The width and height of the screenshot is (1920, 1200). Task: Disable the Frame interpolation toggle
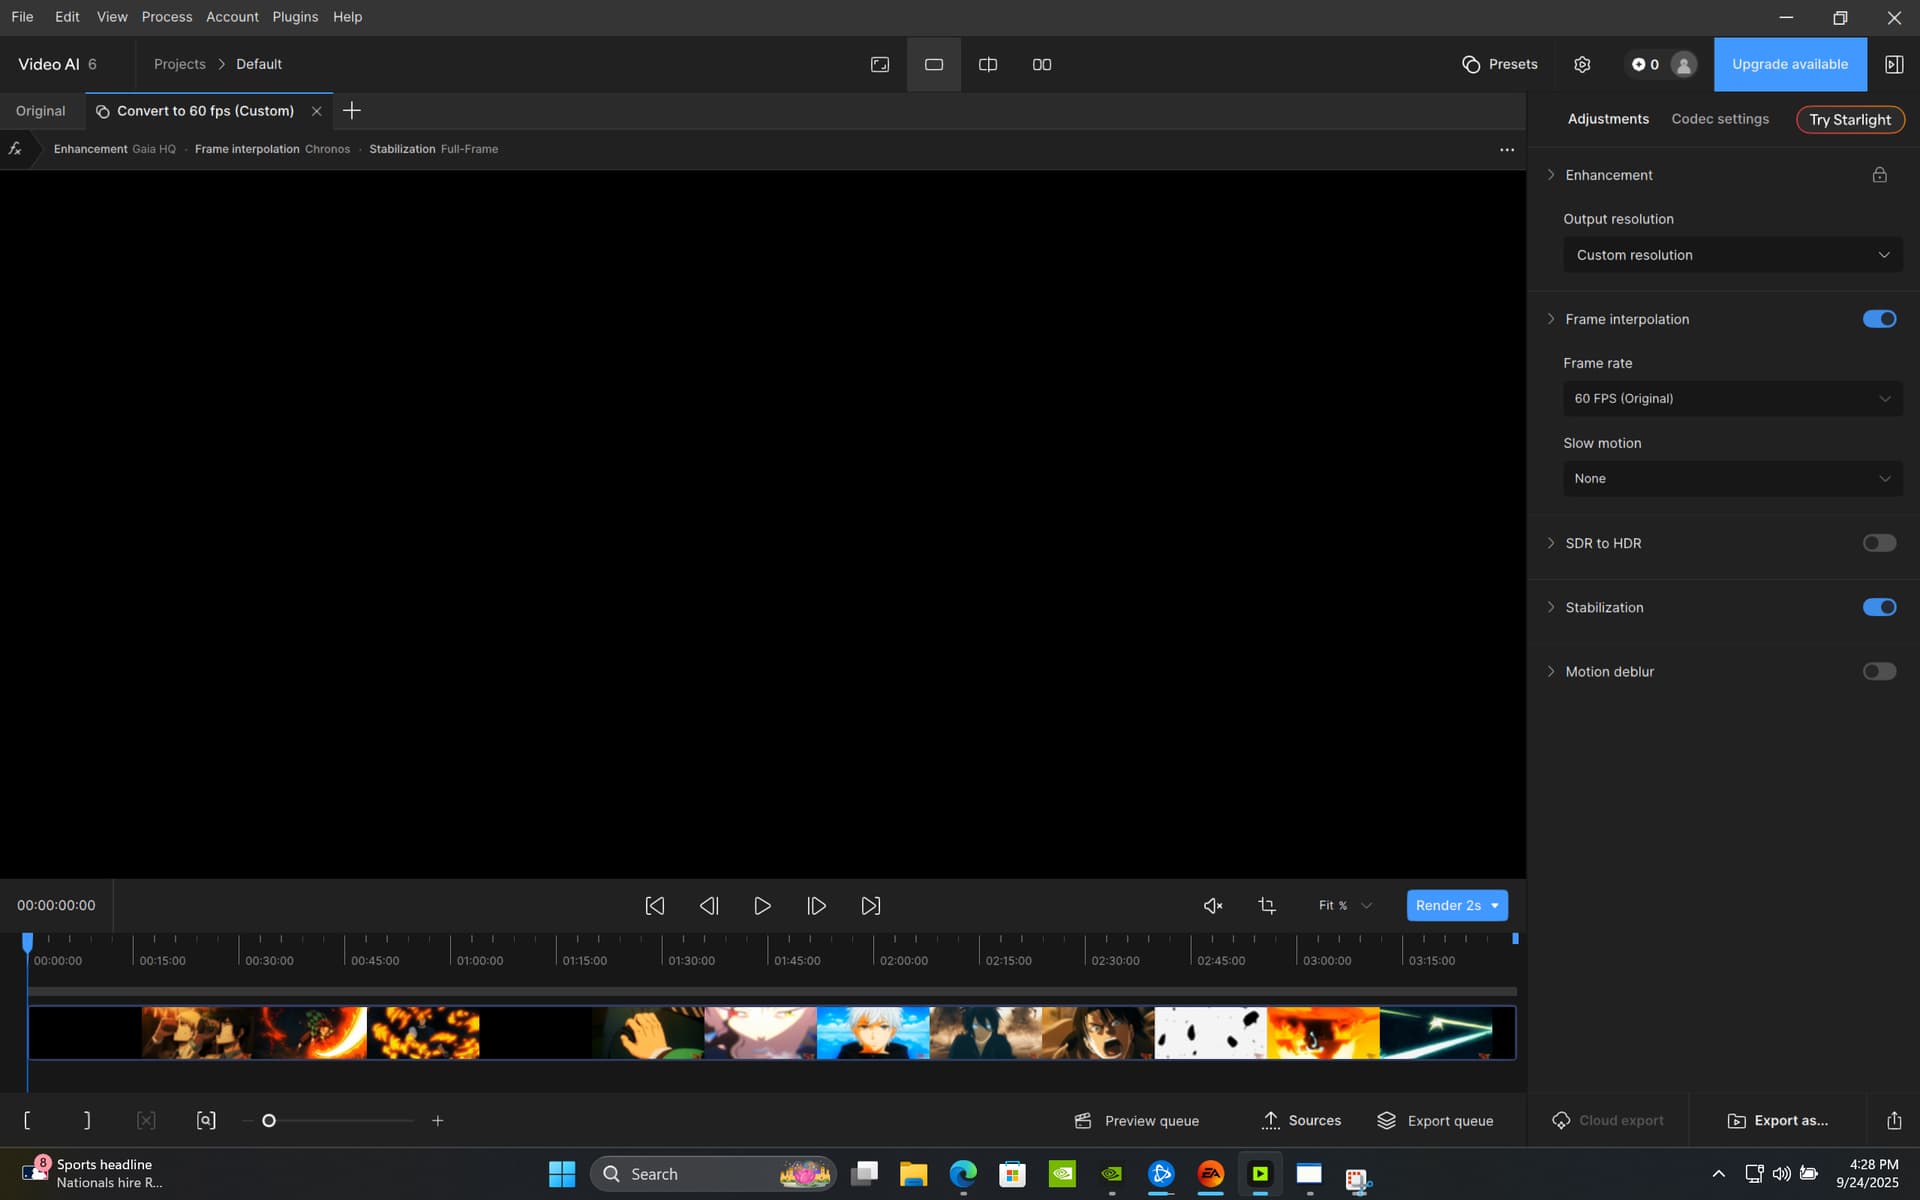pos(1879,319)
